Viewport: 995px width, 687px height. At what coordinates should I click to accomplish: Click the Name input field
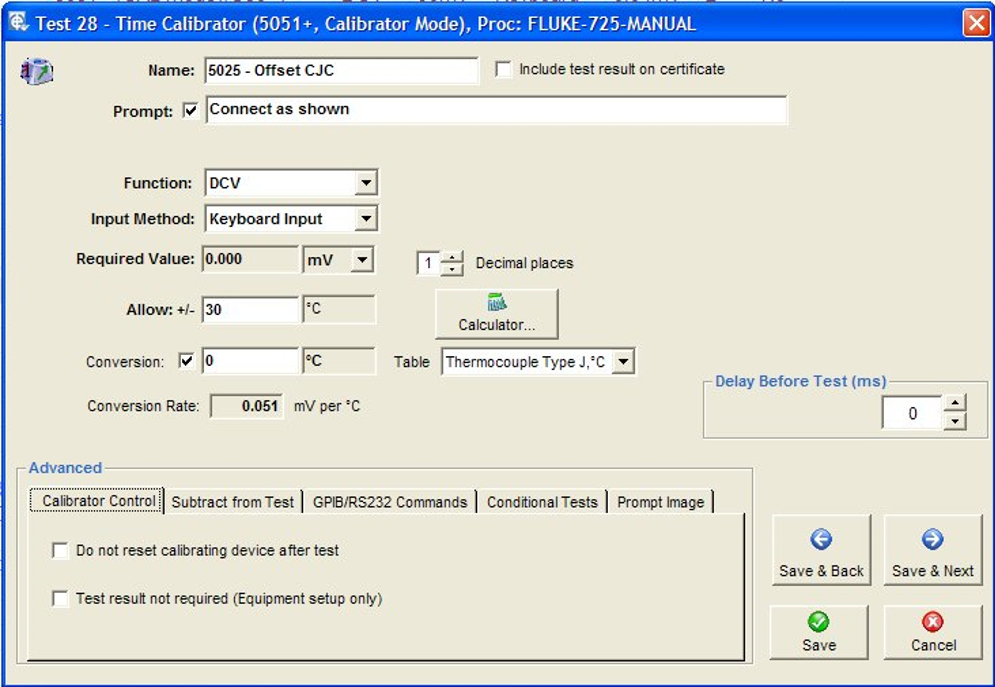341,71
